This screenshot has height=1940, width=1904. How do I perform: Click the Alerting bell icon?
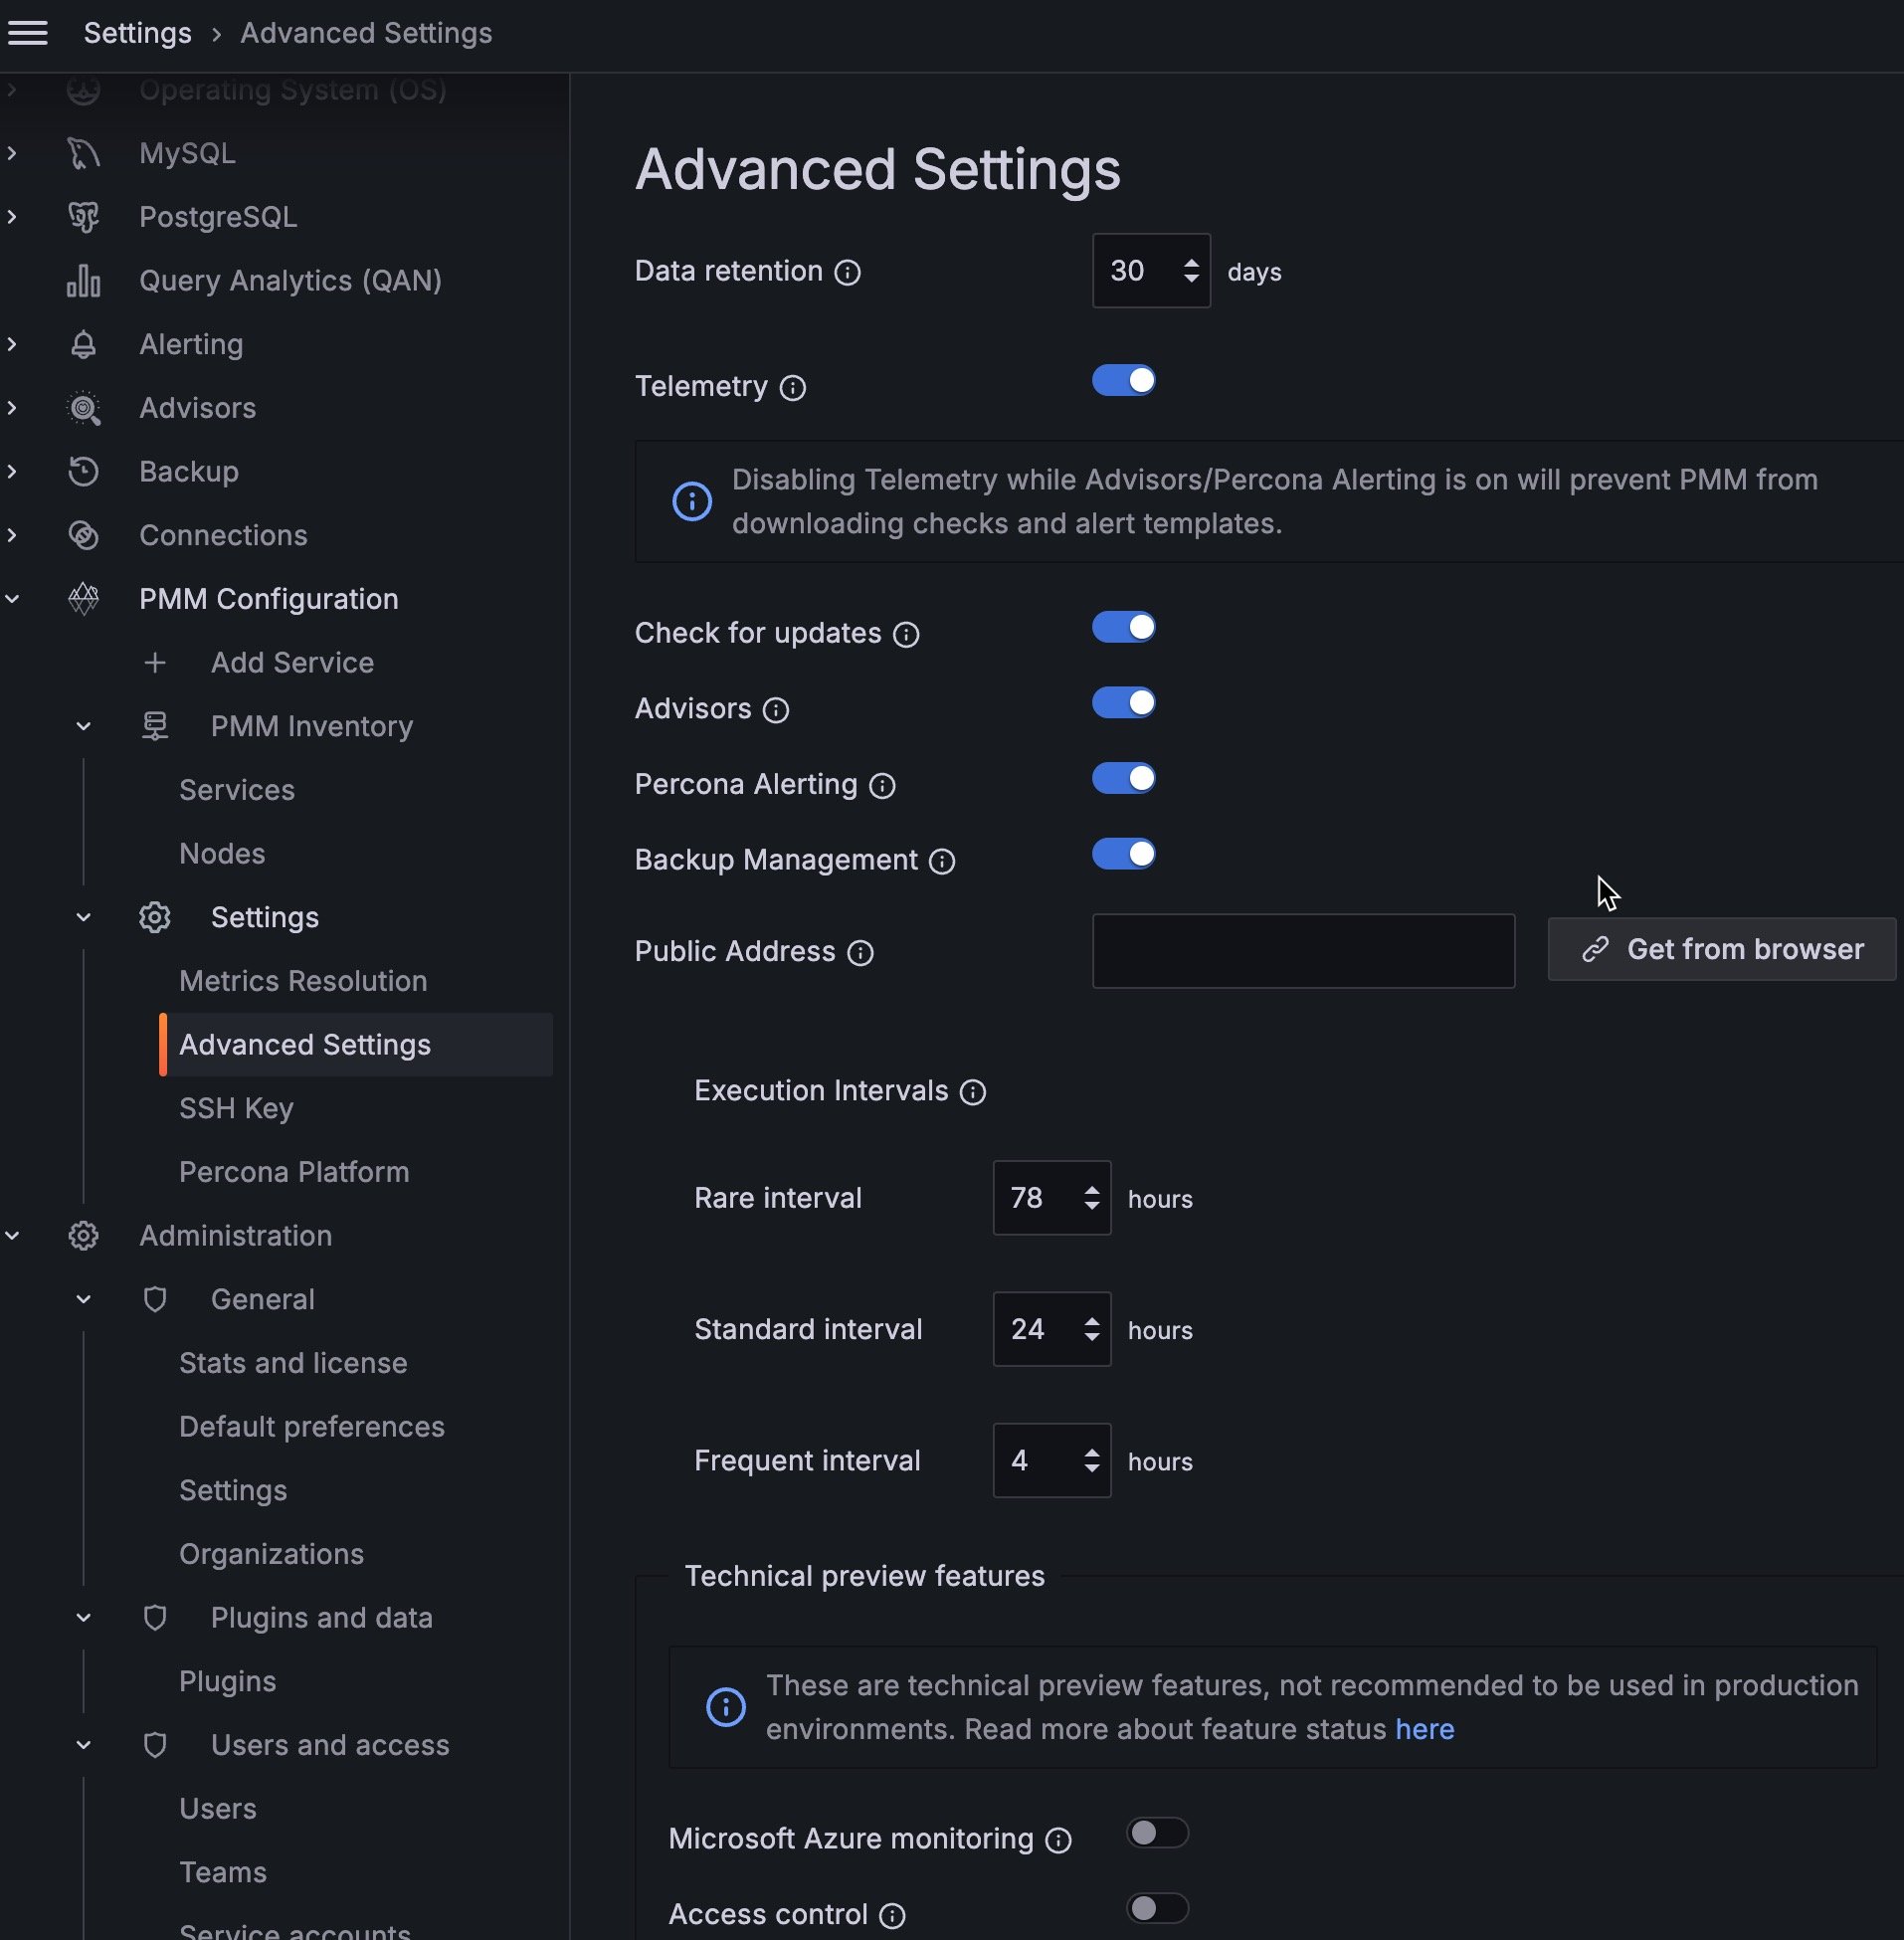pyautogui.click(x=84, y=345)
